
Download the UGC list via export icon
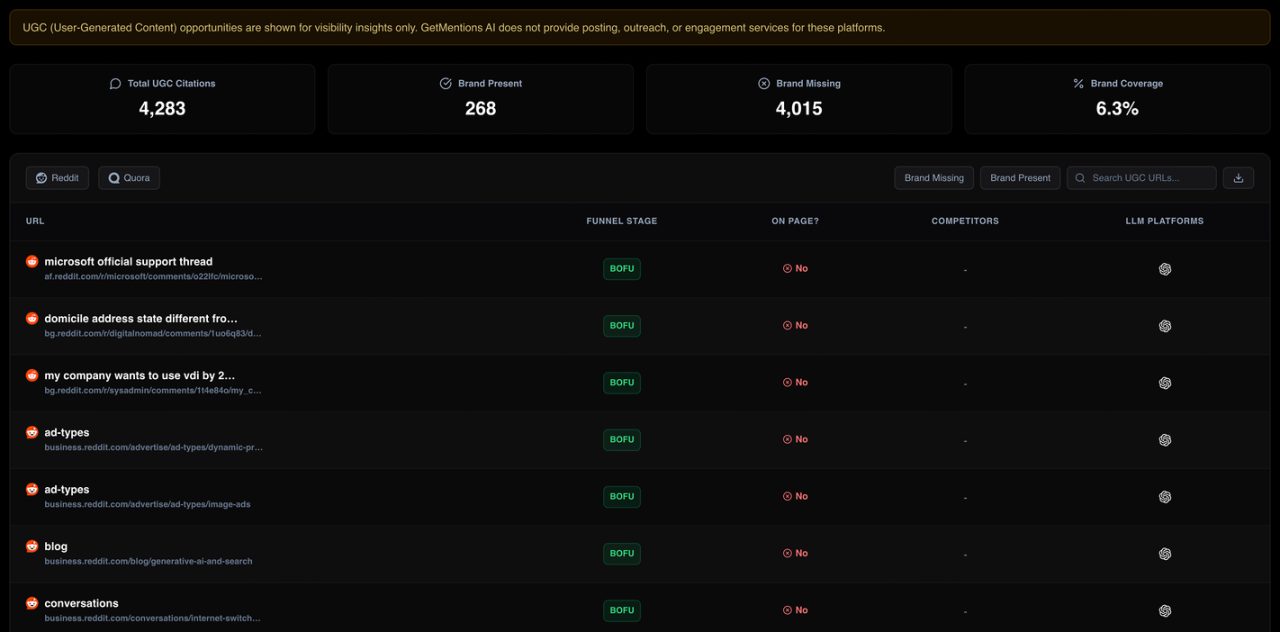[x=1238, y=178]
